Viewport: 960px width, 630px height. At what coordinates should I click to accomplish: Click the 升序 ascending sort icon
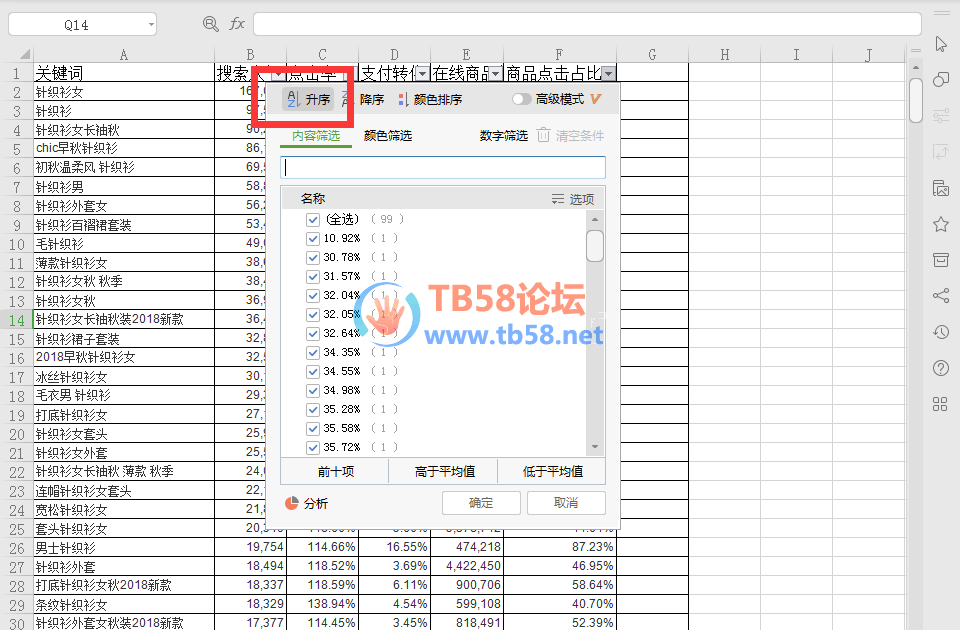pyautogui.click(x=293, y=100)
